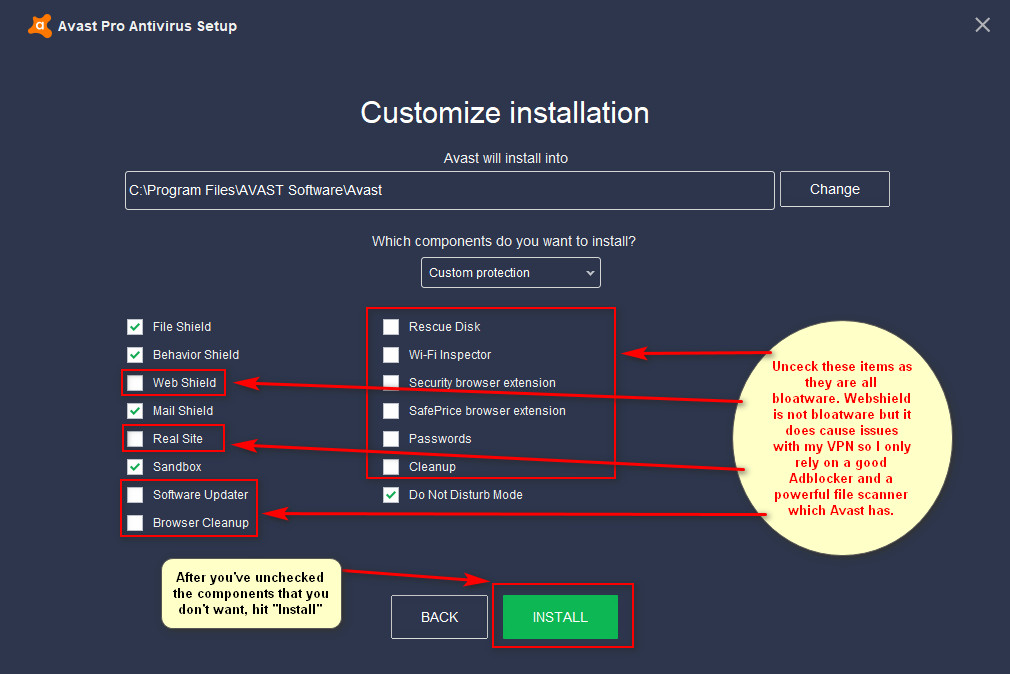Image resolution: width=1010 pixels, height=674 pixels.
Task: Uncheck the Mail Shield checkbox
Action: [x=135, y=410]
